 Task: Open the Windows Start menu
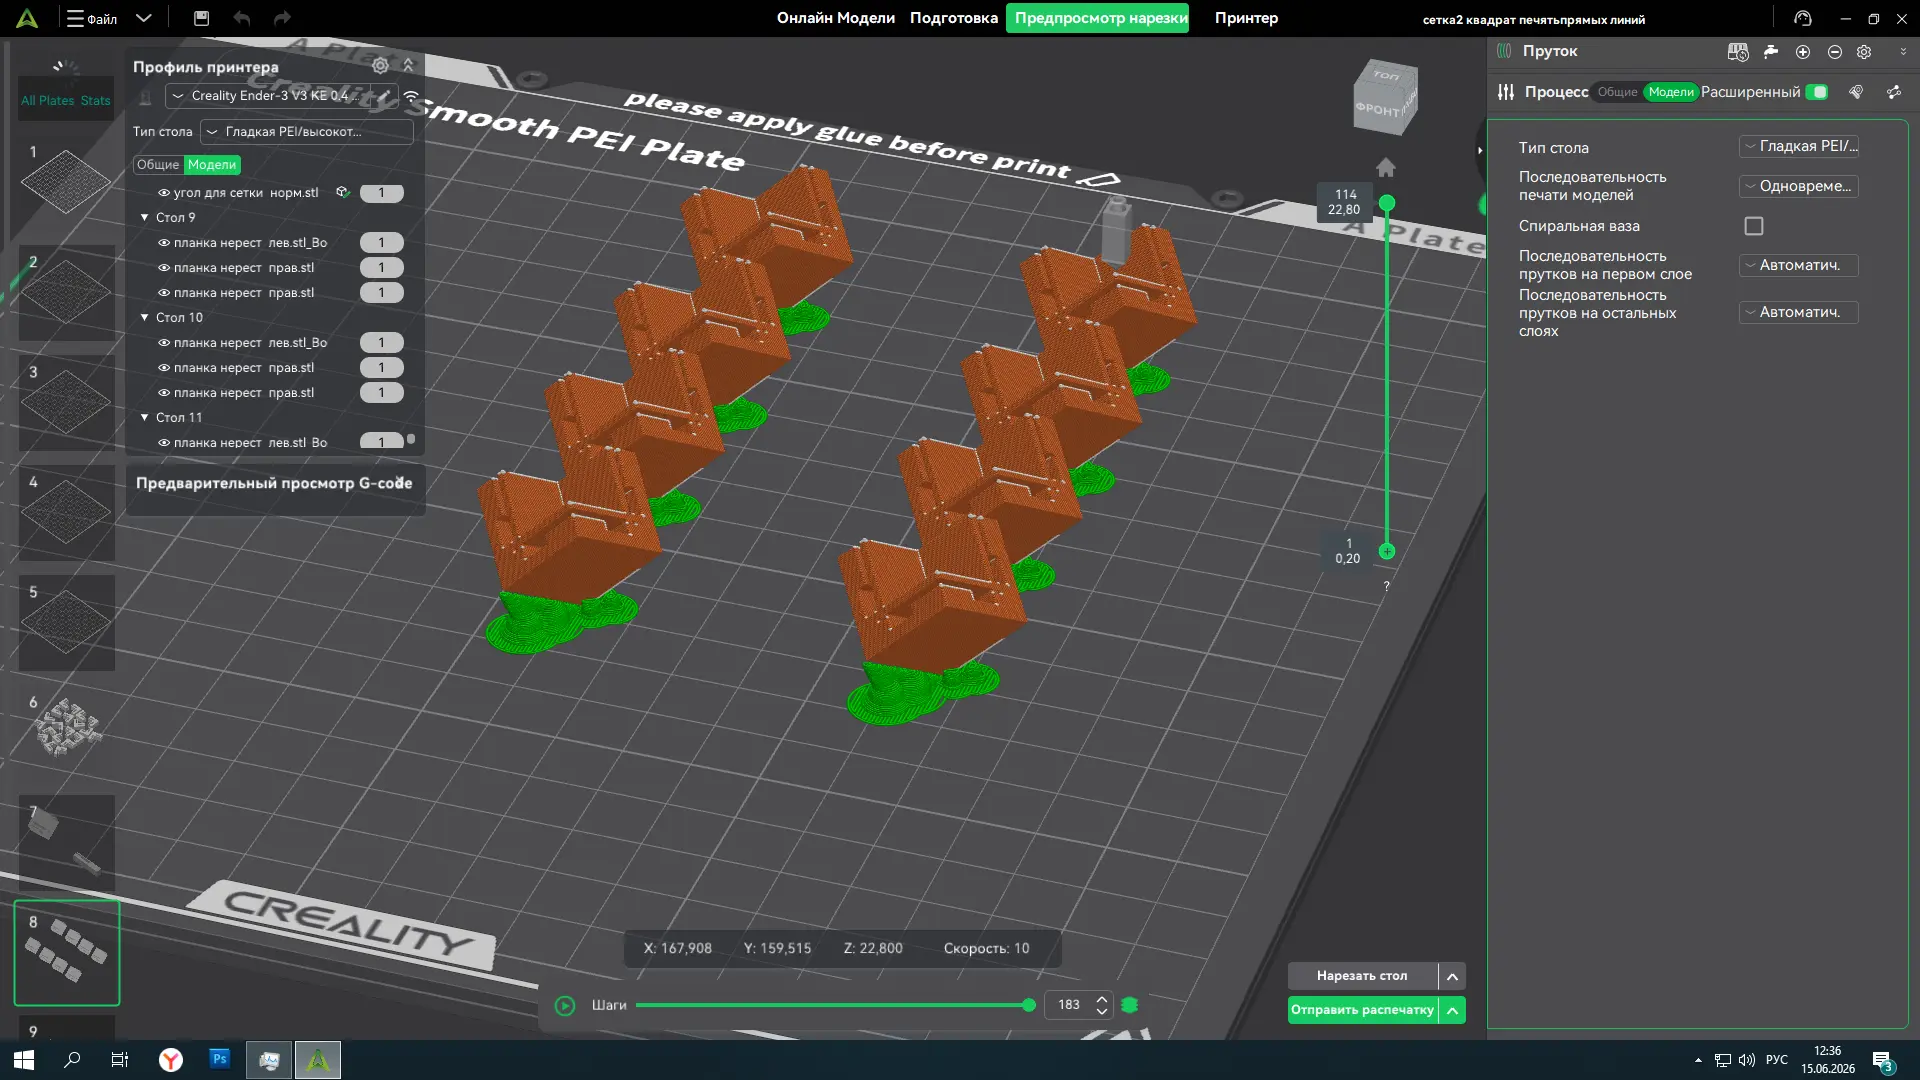(24, 1059)
